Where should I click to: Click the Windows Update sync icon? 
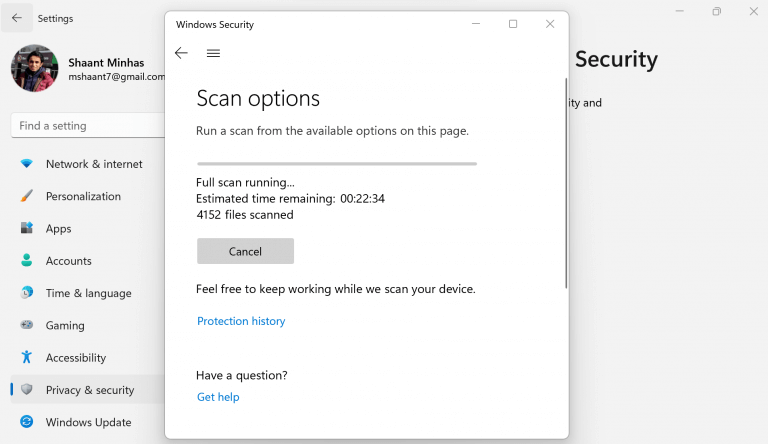(27, 421)
